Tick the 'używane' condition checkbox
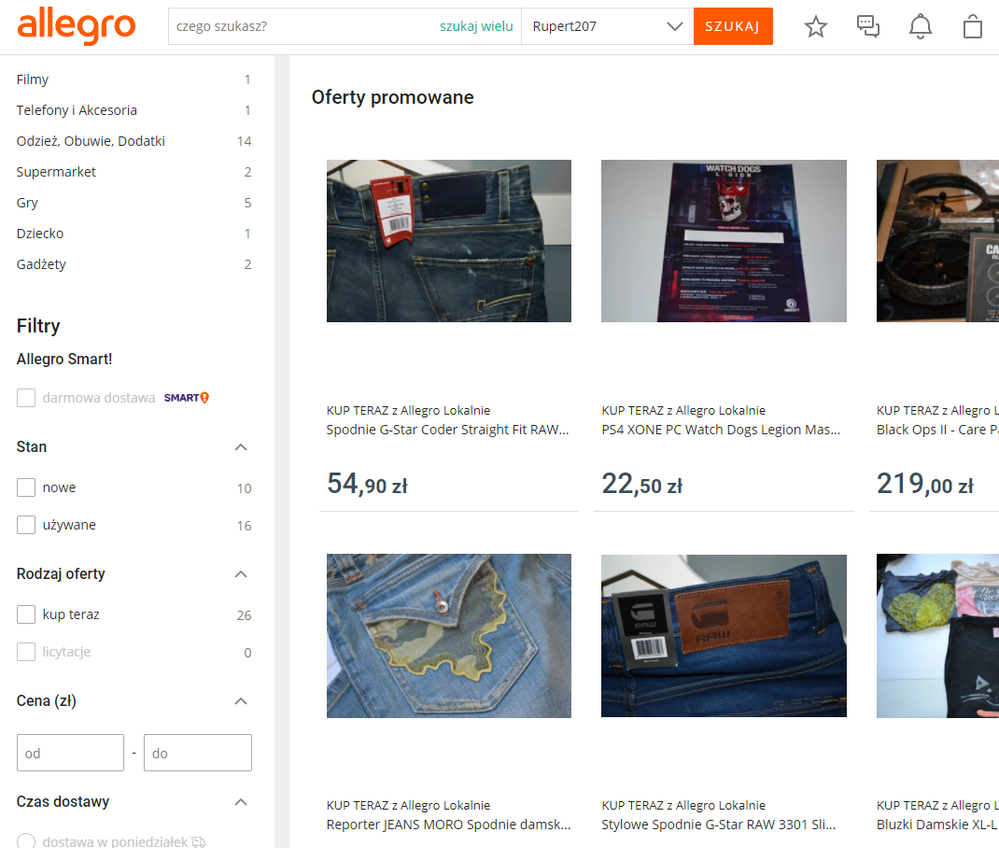999x848 pixels. pos(26,525)
